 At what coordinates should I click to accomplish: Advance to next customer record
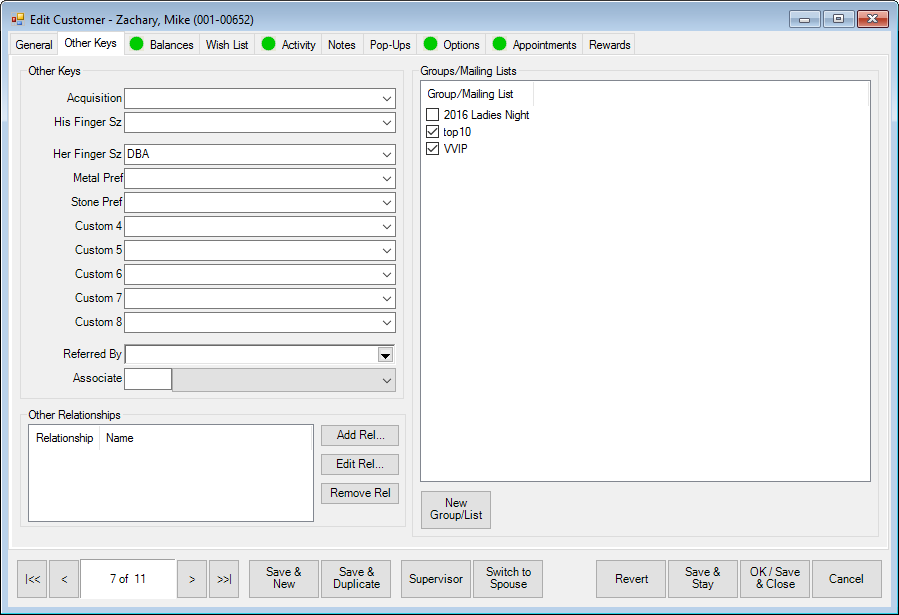(192, 579)
